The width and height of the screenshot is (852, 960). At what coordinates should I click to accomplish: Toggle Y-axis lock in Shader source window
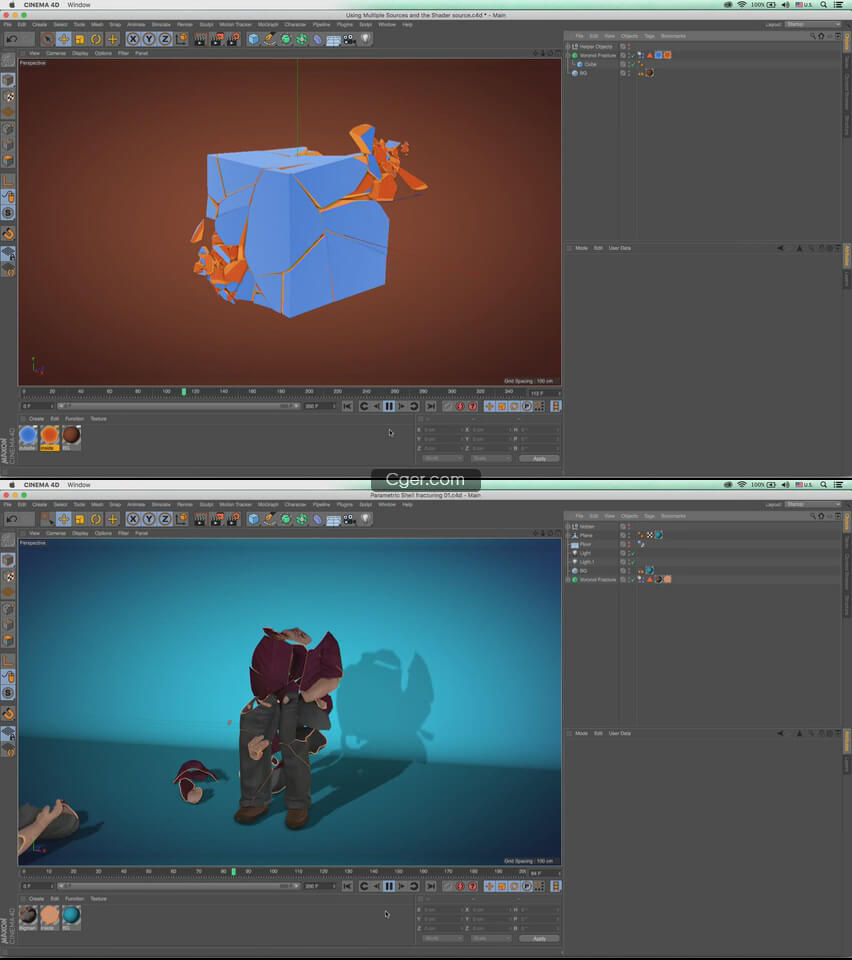[149, 39]
